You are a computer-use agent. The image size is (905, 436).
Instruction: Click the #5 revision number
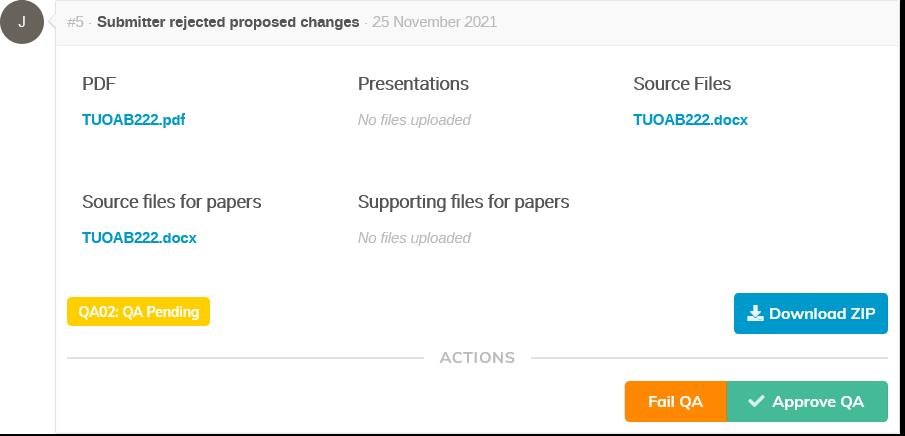coord(76,22)
